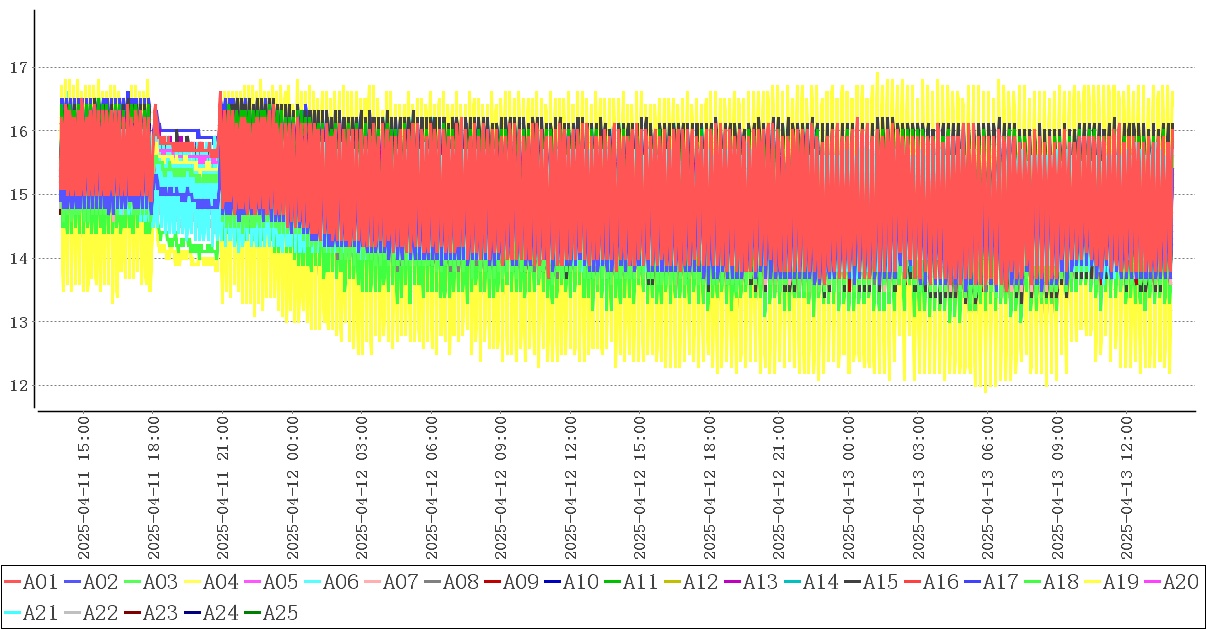Screen dimensions: 1207x630
Task: Toggle the A10 legend entry
Action: pos(580,582)
